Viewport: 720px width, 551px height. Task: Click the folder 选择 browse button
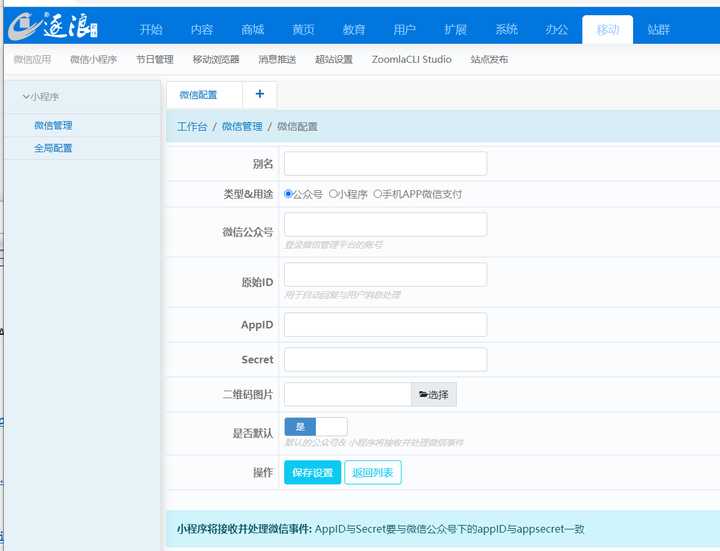pos(433,395)
